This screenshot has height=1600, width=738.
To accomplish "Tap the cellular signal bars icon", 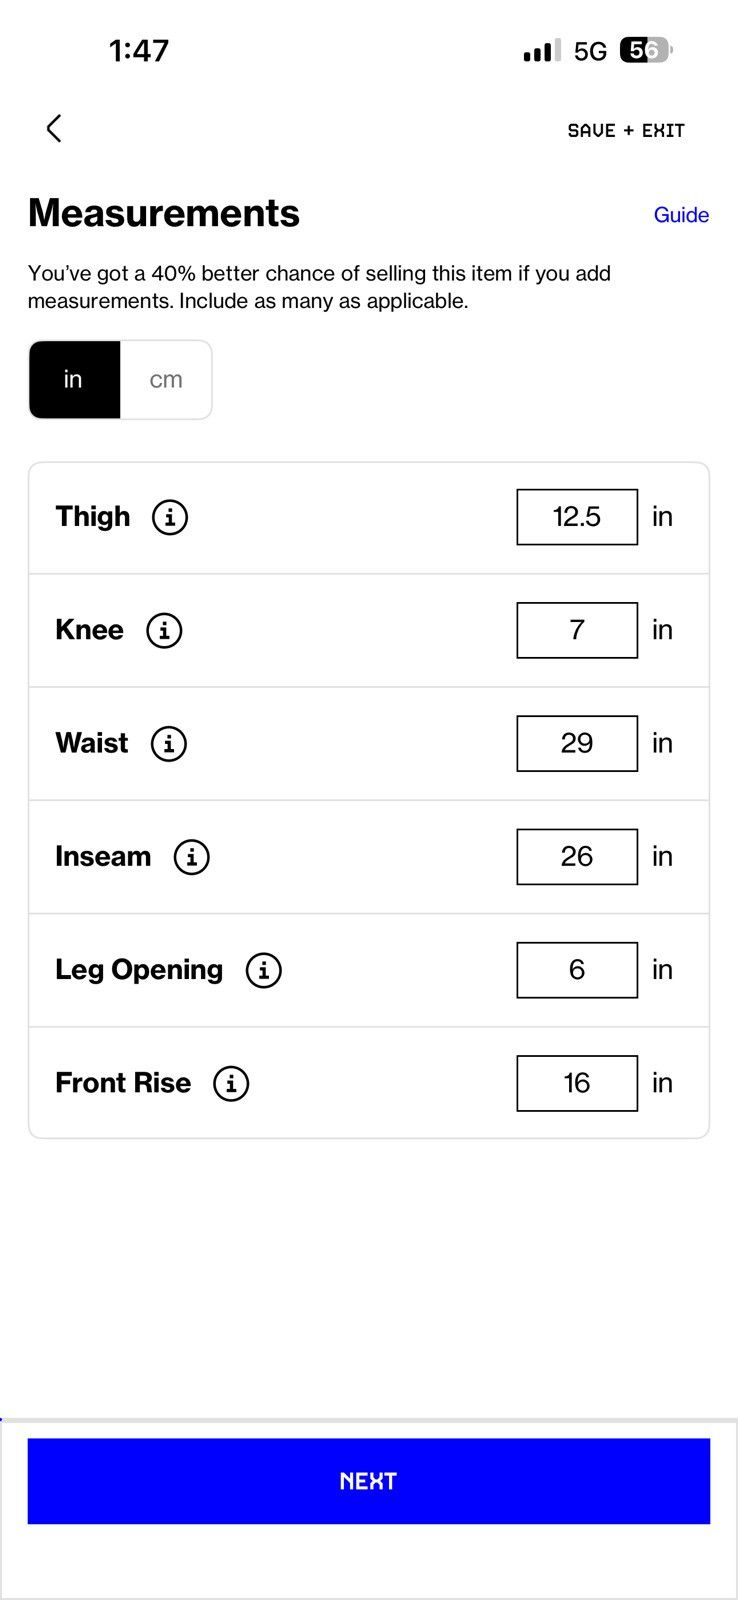I will 542,51.
